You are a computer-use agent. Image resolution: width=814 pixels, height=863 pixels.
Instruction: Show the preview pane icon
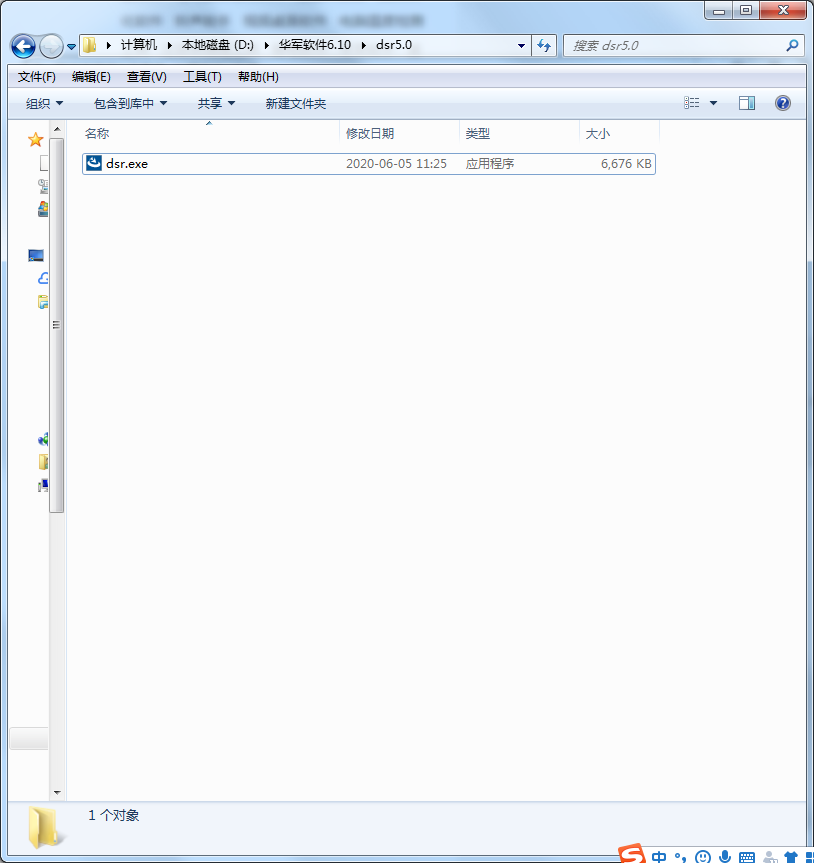746,102
